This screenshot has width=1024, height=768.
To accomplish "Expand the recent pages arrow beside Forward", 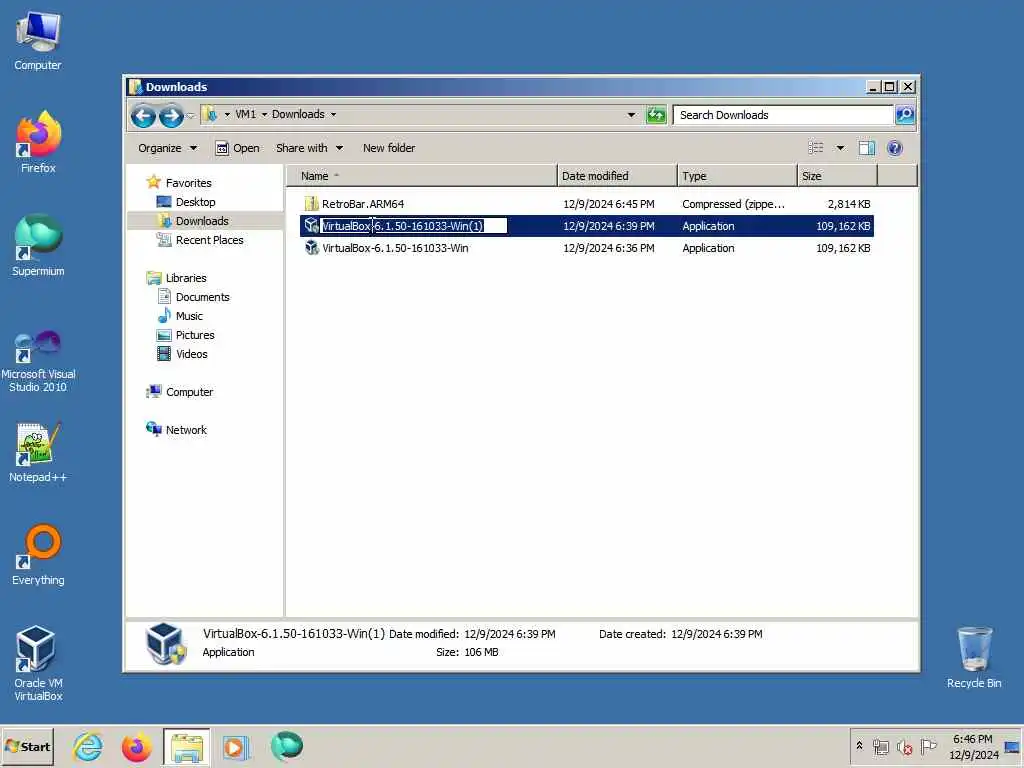I will click(190, 116).
